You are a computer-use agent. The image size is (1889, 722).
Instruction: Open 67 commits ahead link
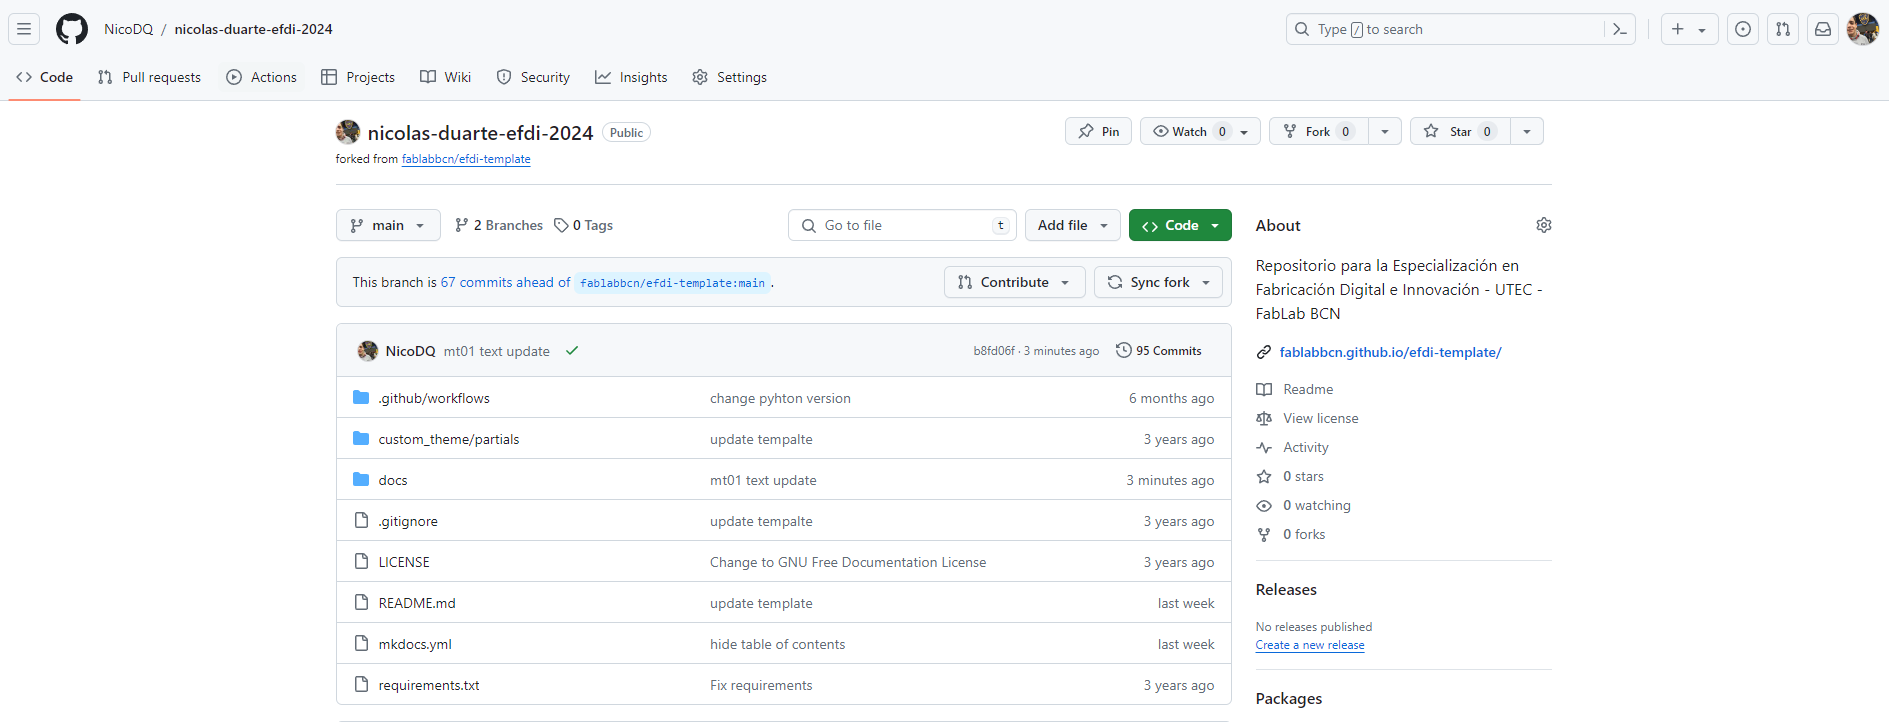tap(506, 282)
